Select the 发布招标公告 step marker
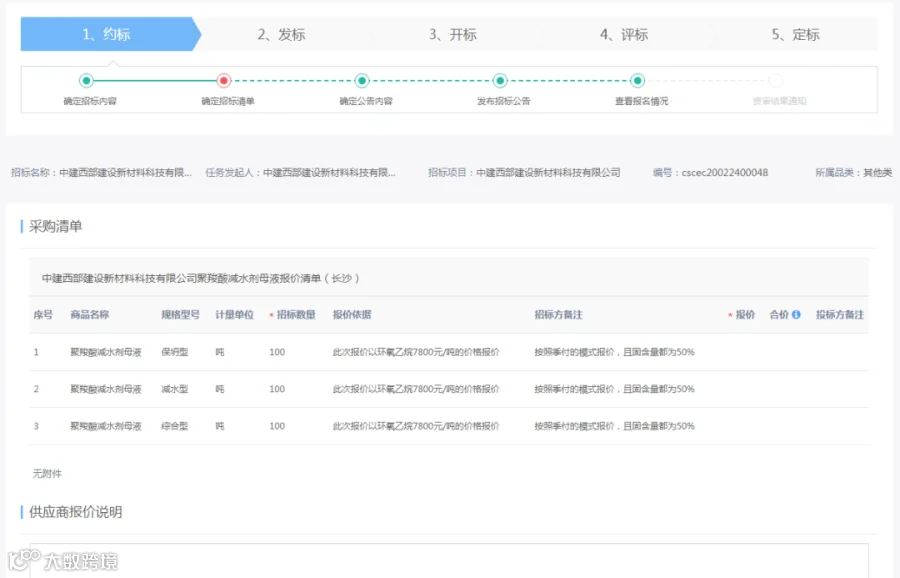 pos(500,80)
